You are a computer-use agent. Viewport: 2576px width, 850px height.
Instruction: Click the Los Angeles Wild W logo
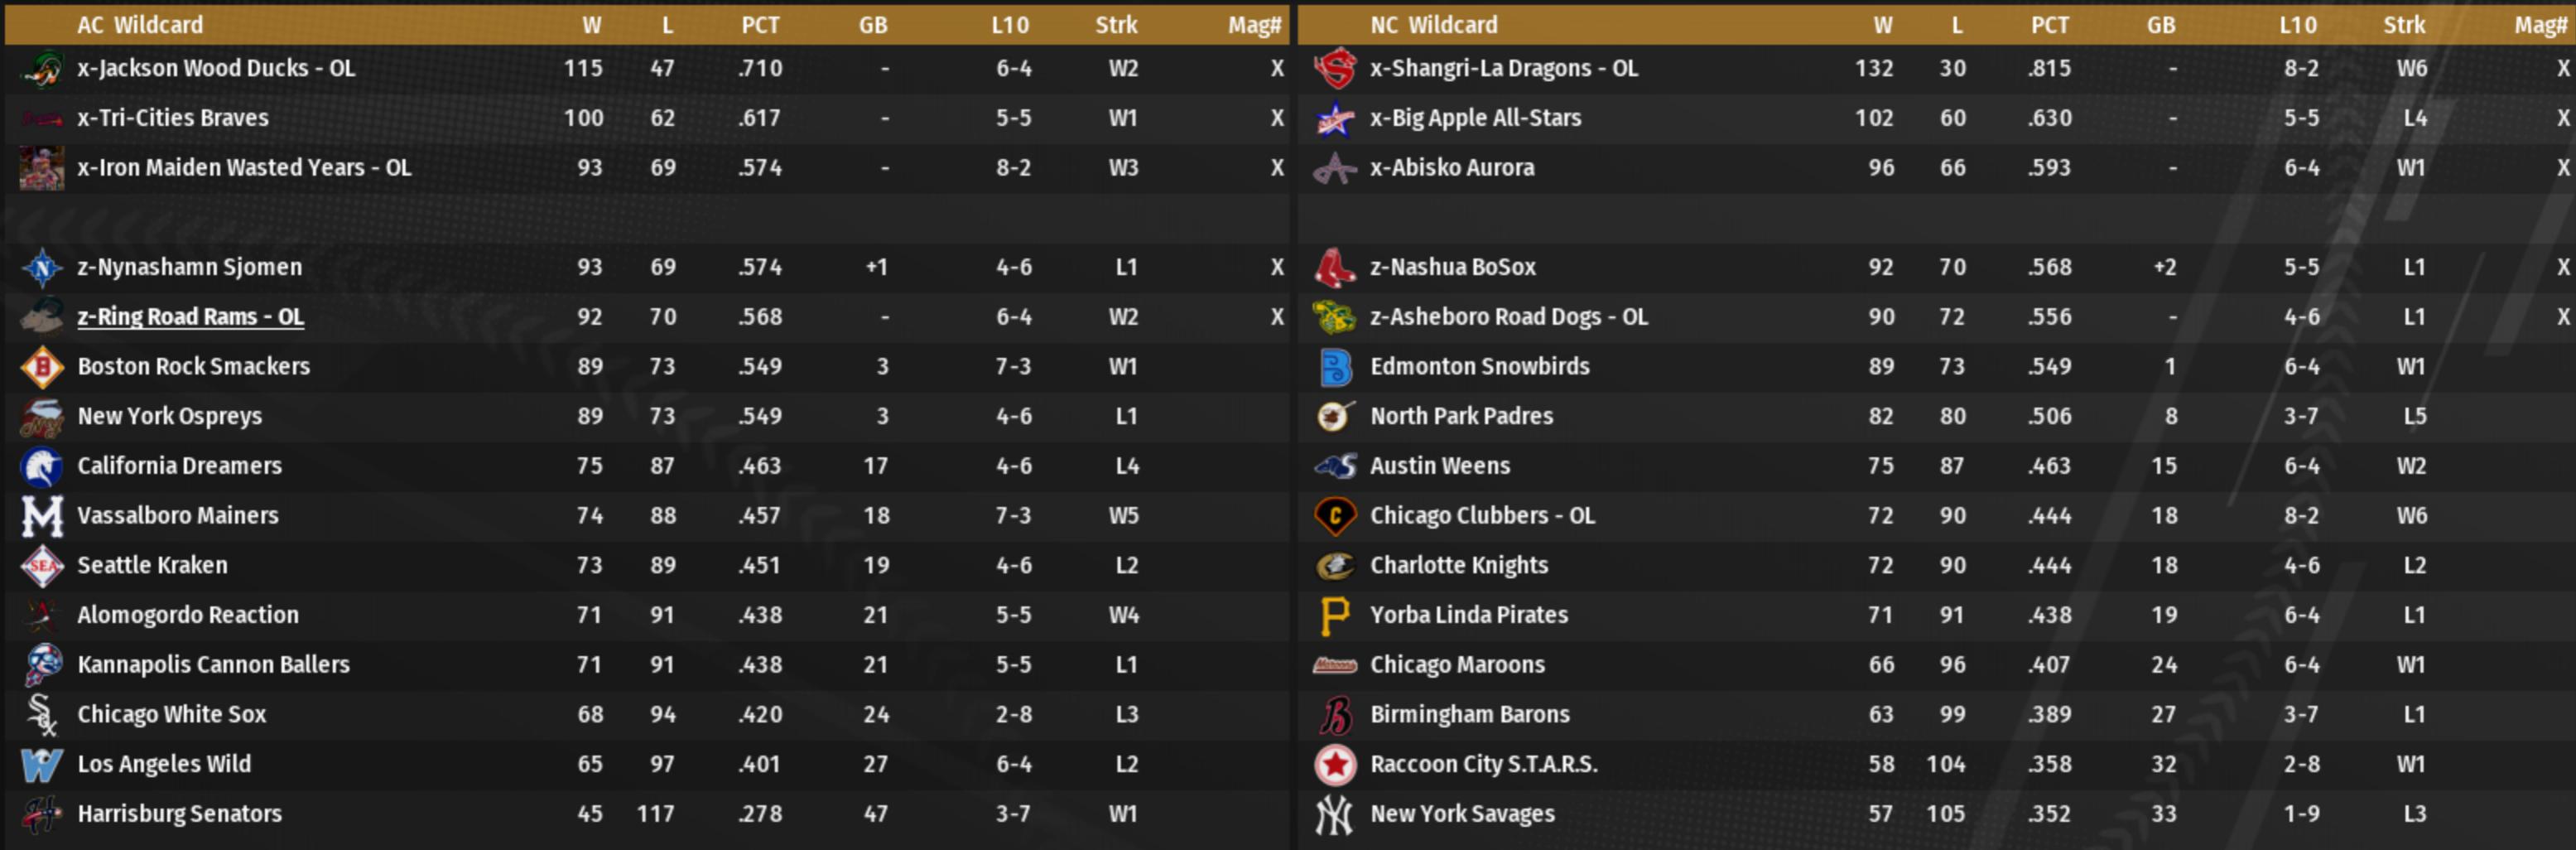click(x=41, y=765)
